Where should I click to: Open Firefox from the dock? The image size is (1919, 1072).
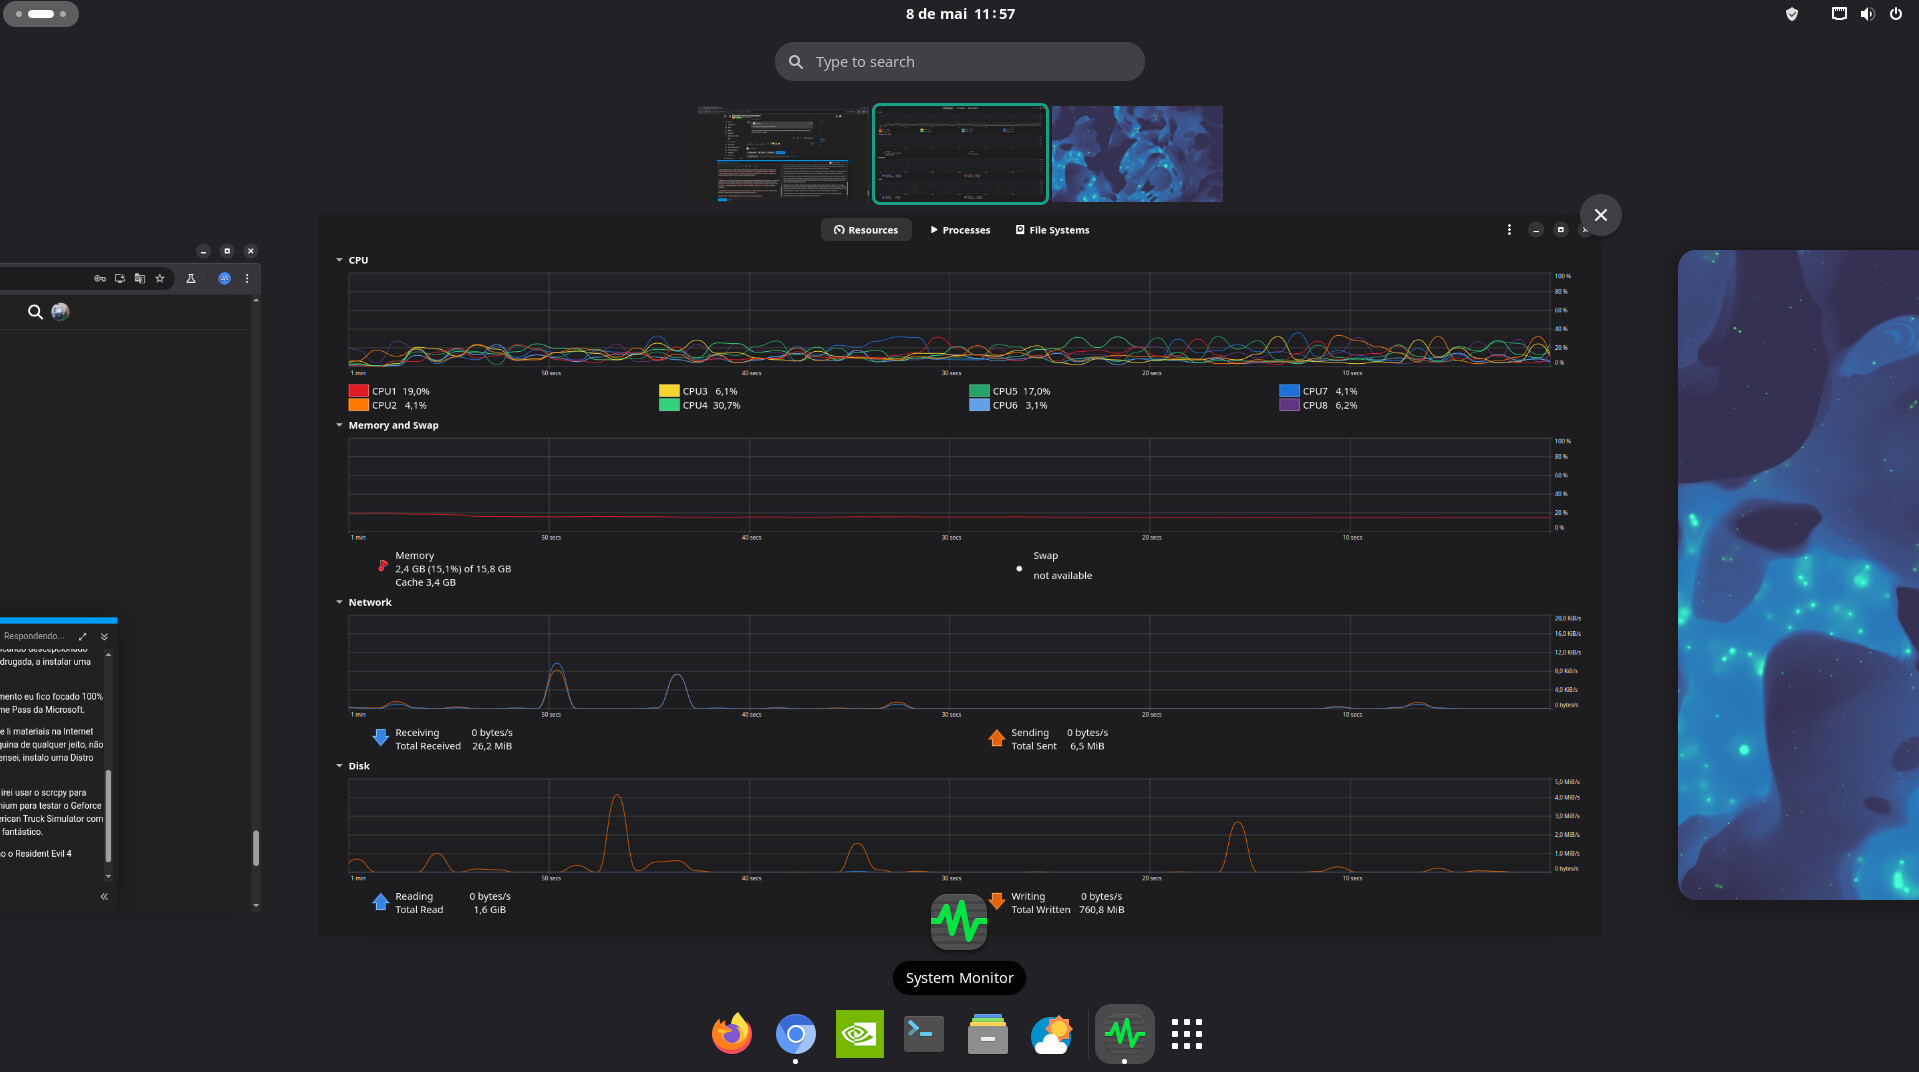coord(731,1034)
